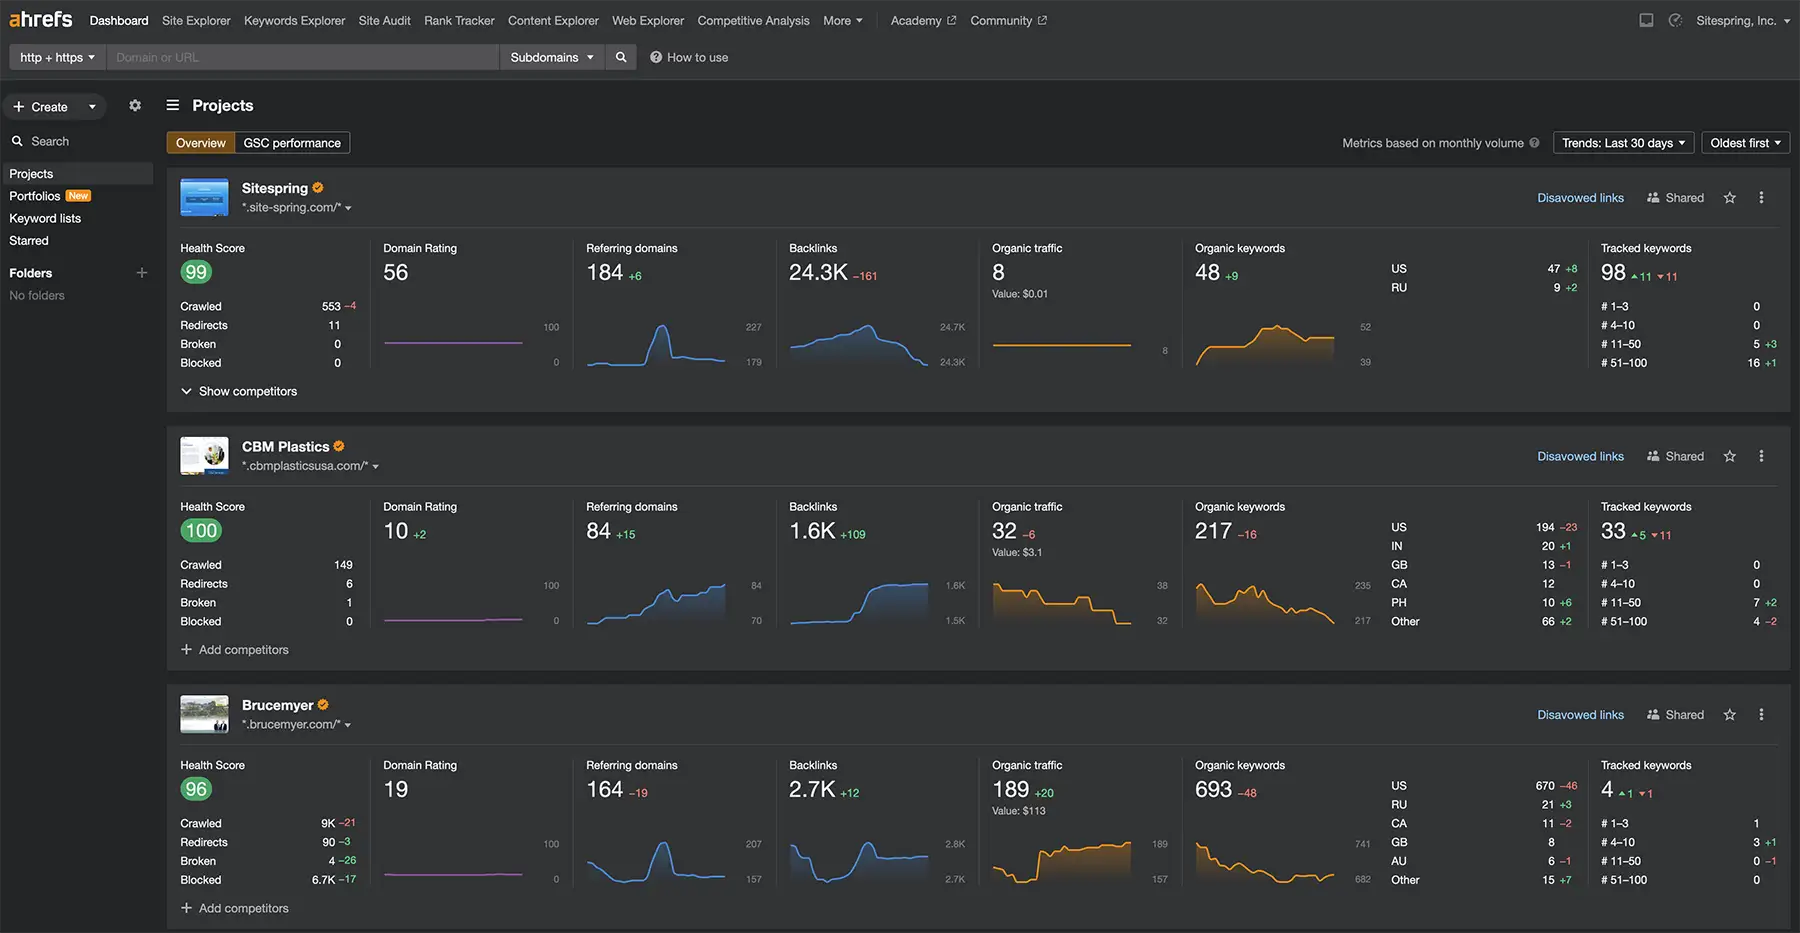Open the three-dot menu for CBM Plastics

(x=1762, y=456)
